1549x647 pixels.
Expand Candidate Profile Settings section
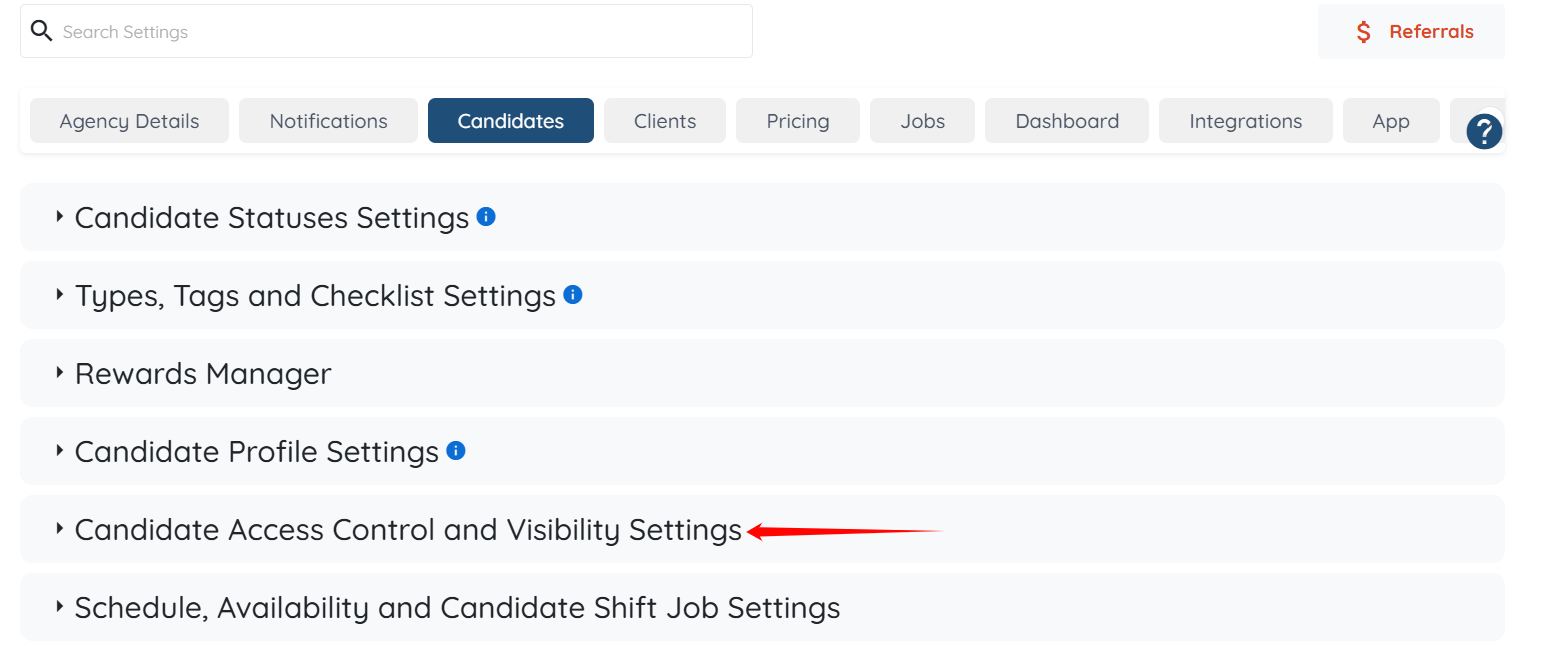point(257,451)
